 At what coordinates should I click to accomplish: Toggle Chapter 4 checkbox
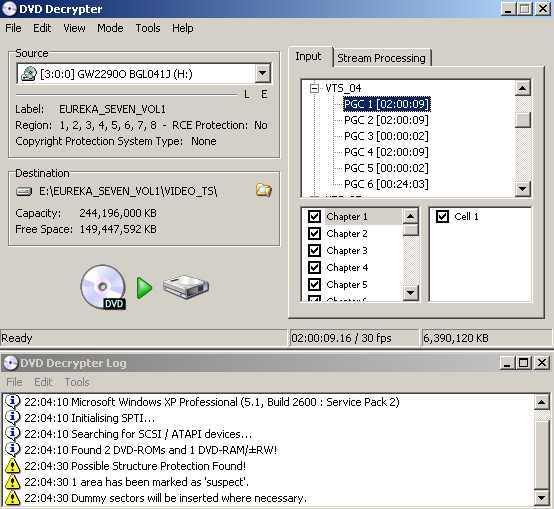coord(314,267)
